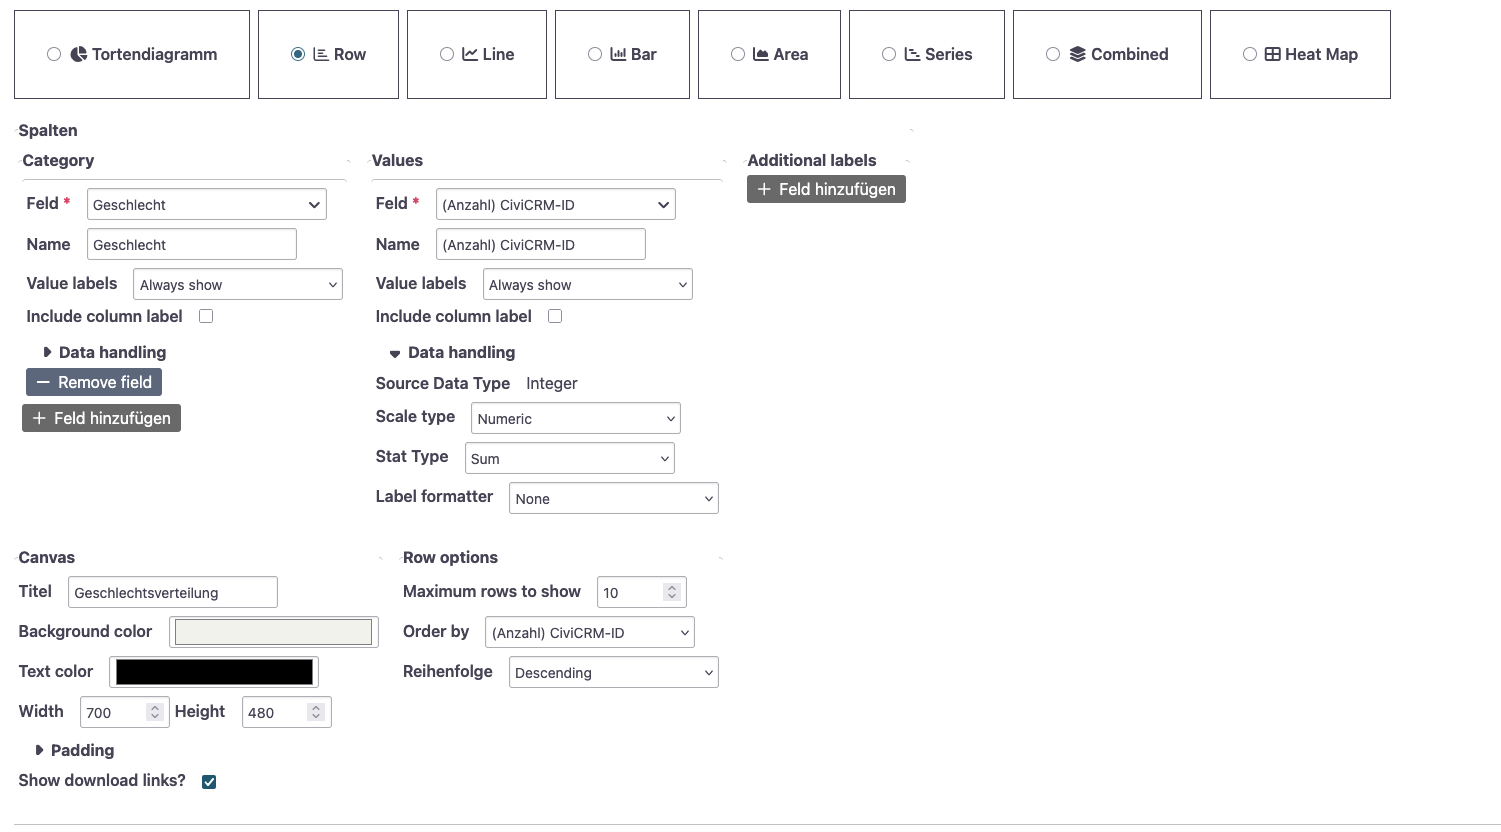The width and height of the screenshot is (1501, 832).
Task: Open the Background color swatch
Action: pos(273,631)
